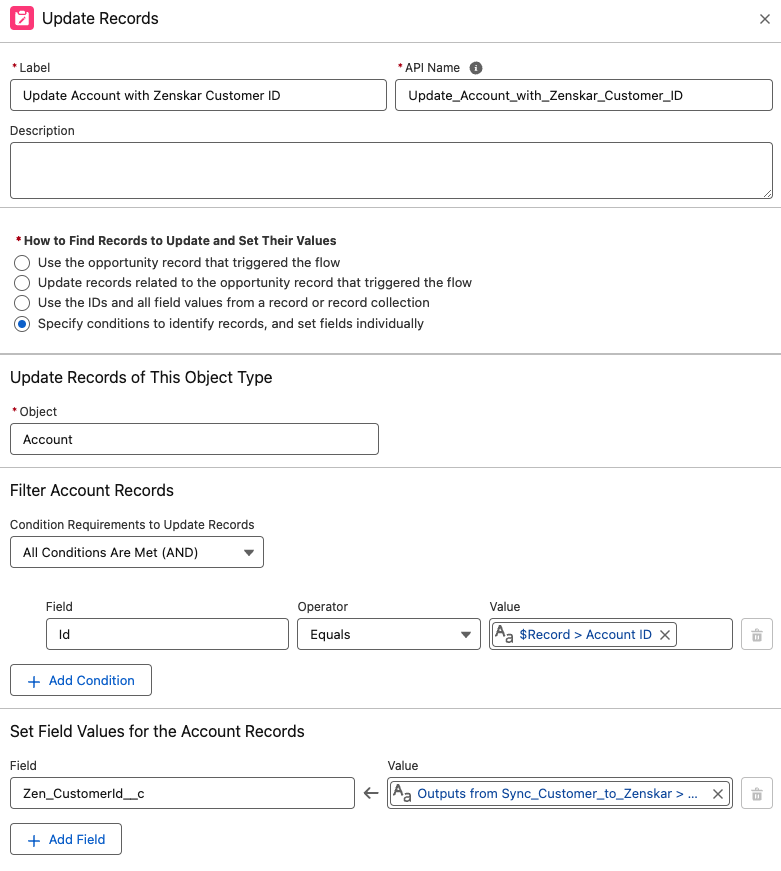
Task: Clear the Sync_Customer_to_Zenskar output value
Action: click(718, 794)
